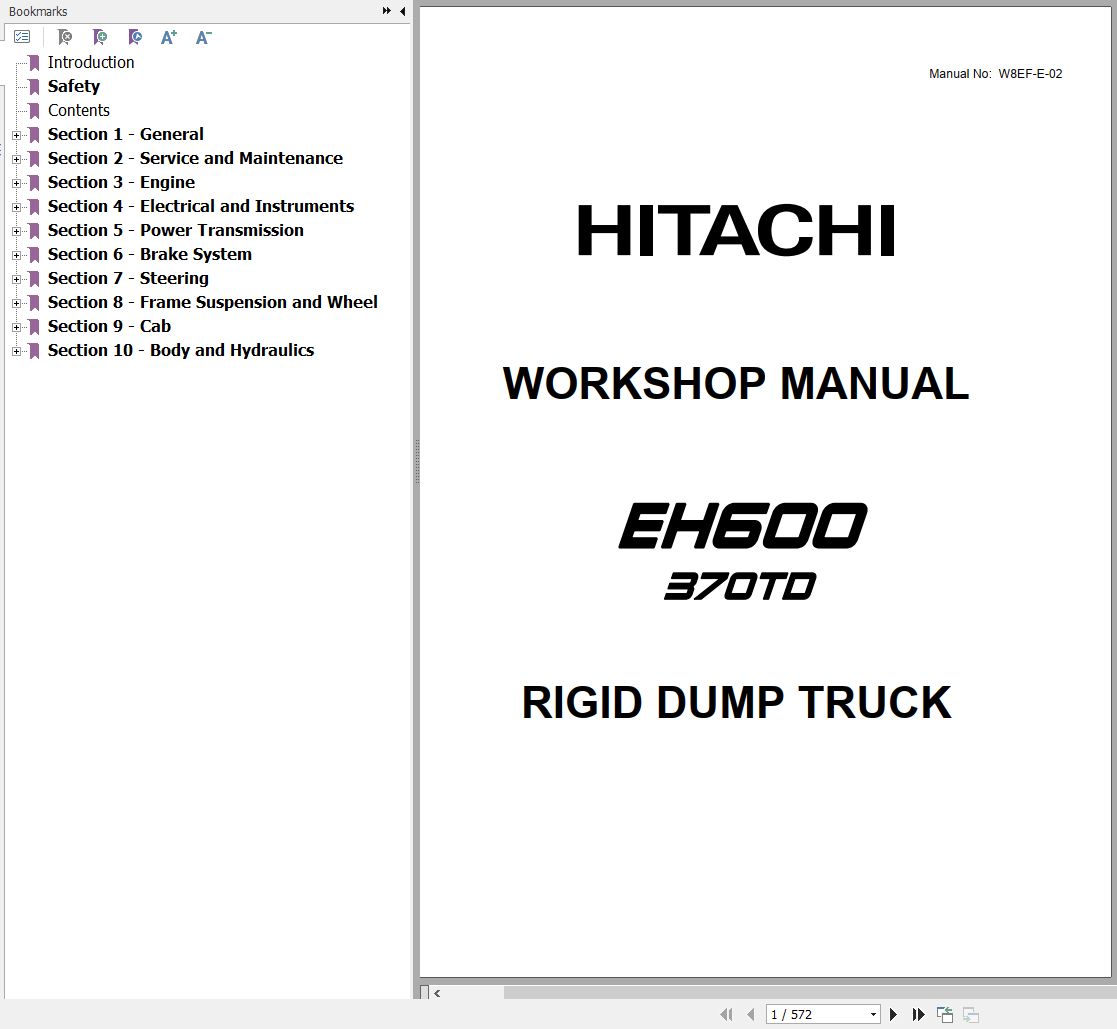Decrease bookmark text size (A-)

pos(204,37)
